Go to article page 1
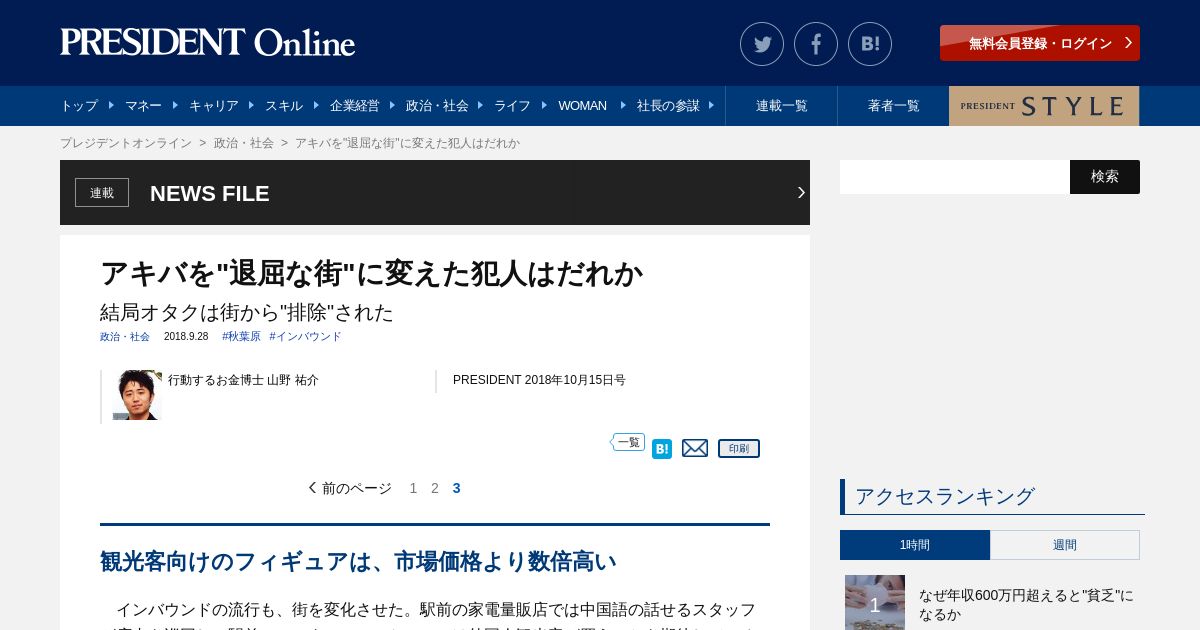Image resolution: width=1200 pixels, height=630 pixels. [x=413, y=488]
